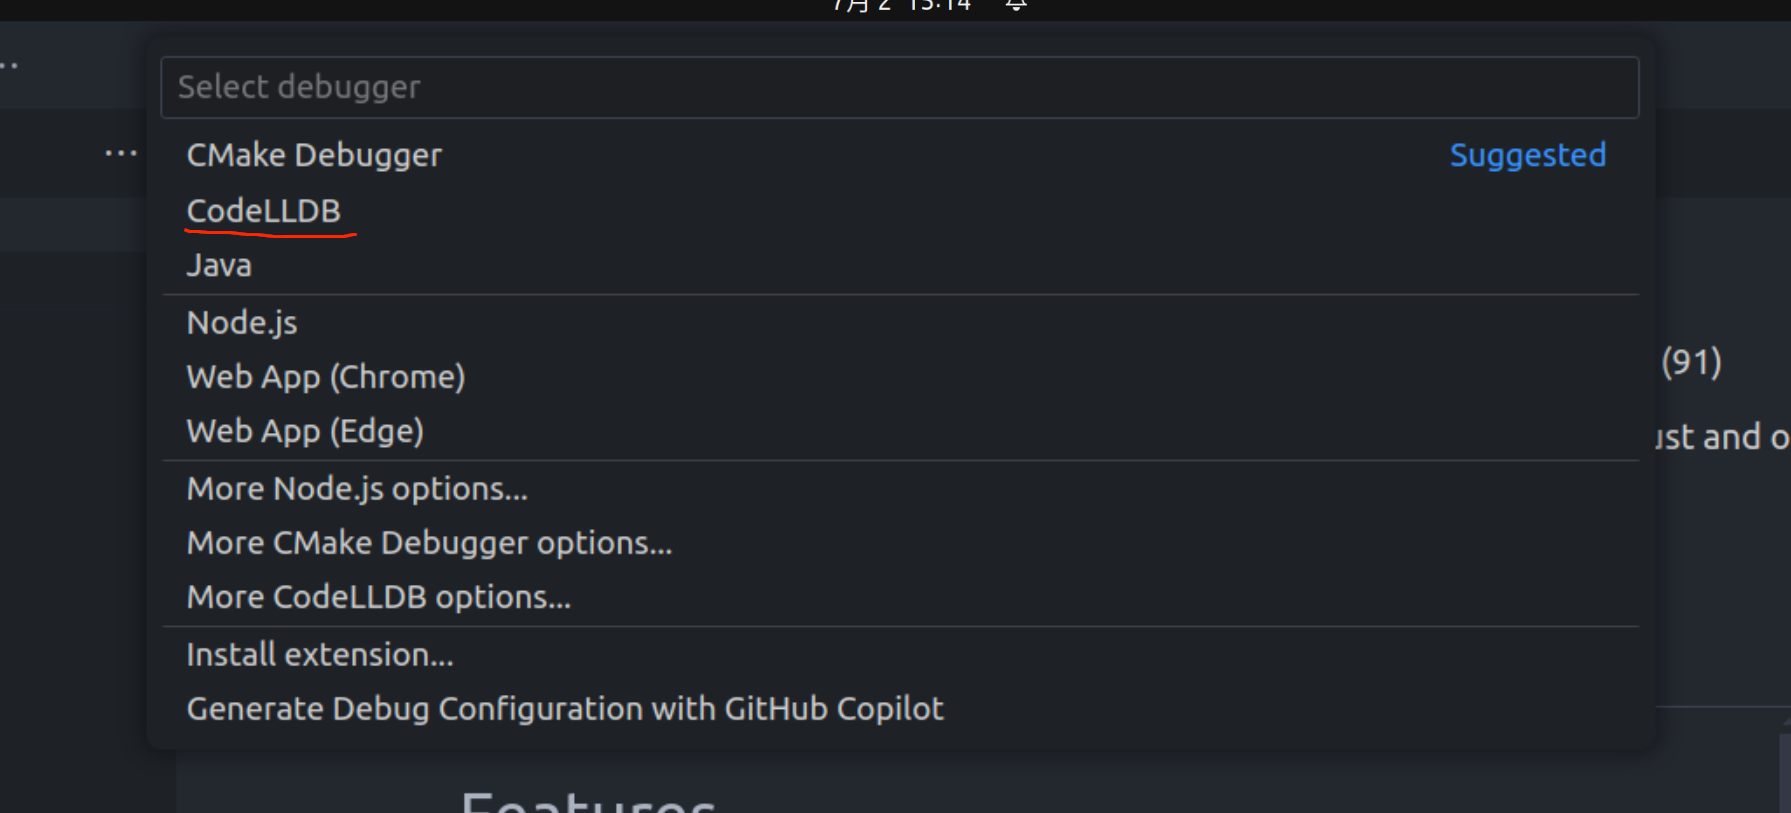1791x813 pixels.
Task: Generate Debug Configuration with GitHub Copilot
Action: tap(565, 709)
